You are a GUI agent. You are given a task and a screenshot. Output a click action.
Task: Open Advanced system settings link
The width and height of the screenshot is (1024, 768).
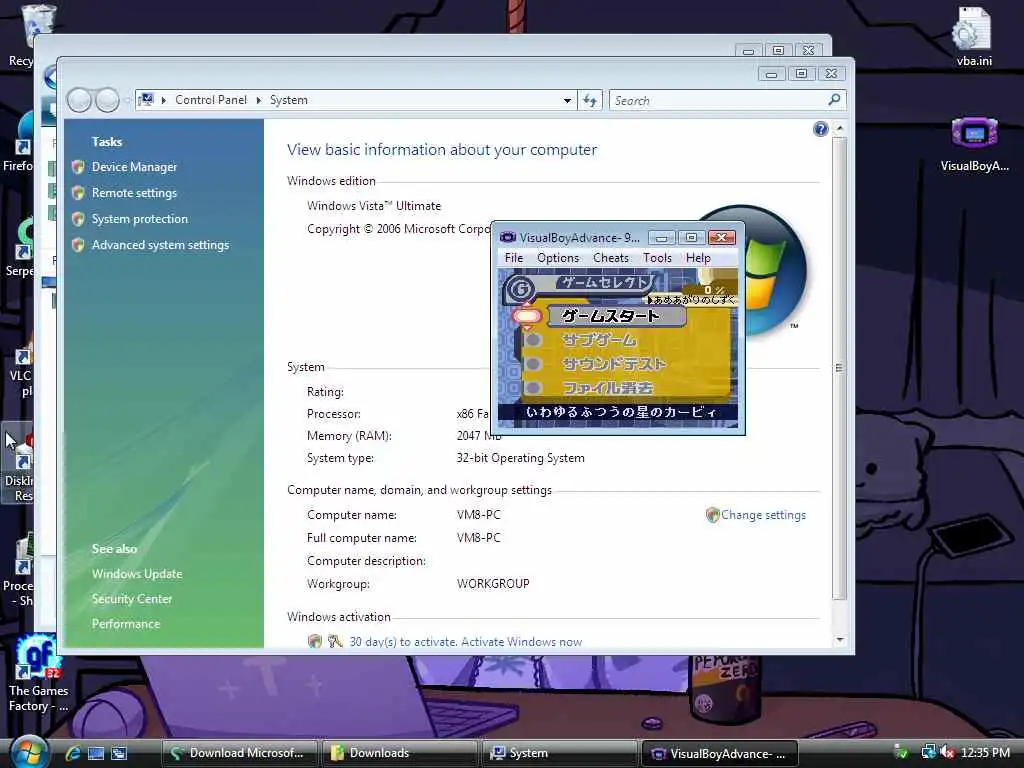tap(160, 246)
